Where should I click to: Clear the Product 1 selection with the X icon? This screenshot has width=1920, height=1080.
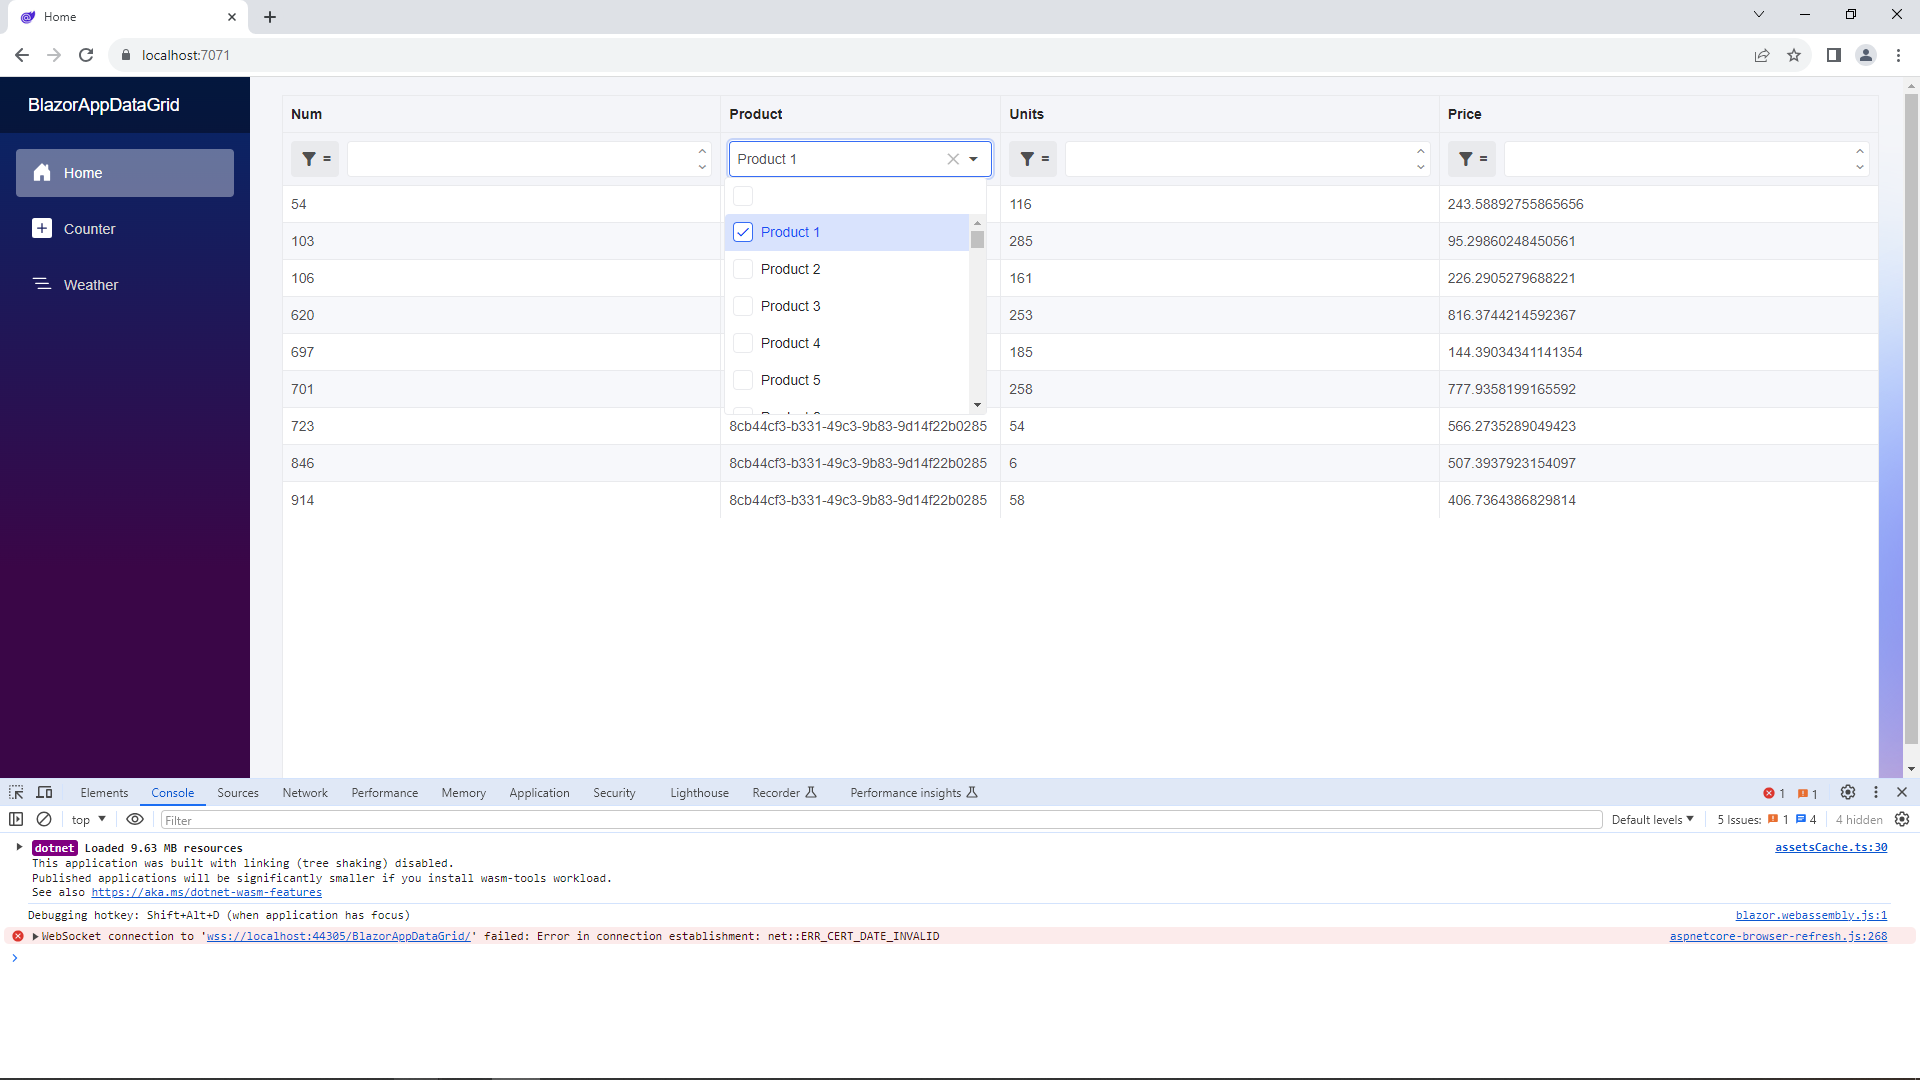pyautogui.click(x=953, y=159)
